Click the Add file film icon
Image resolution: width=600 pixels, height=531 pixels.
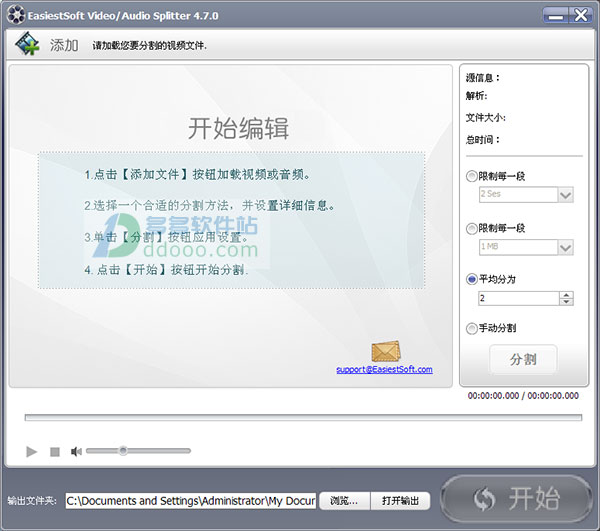[x=27, y=43]
